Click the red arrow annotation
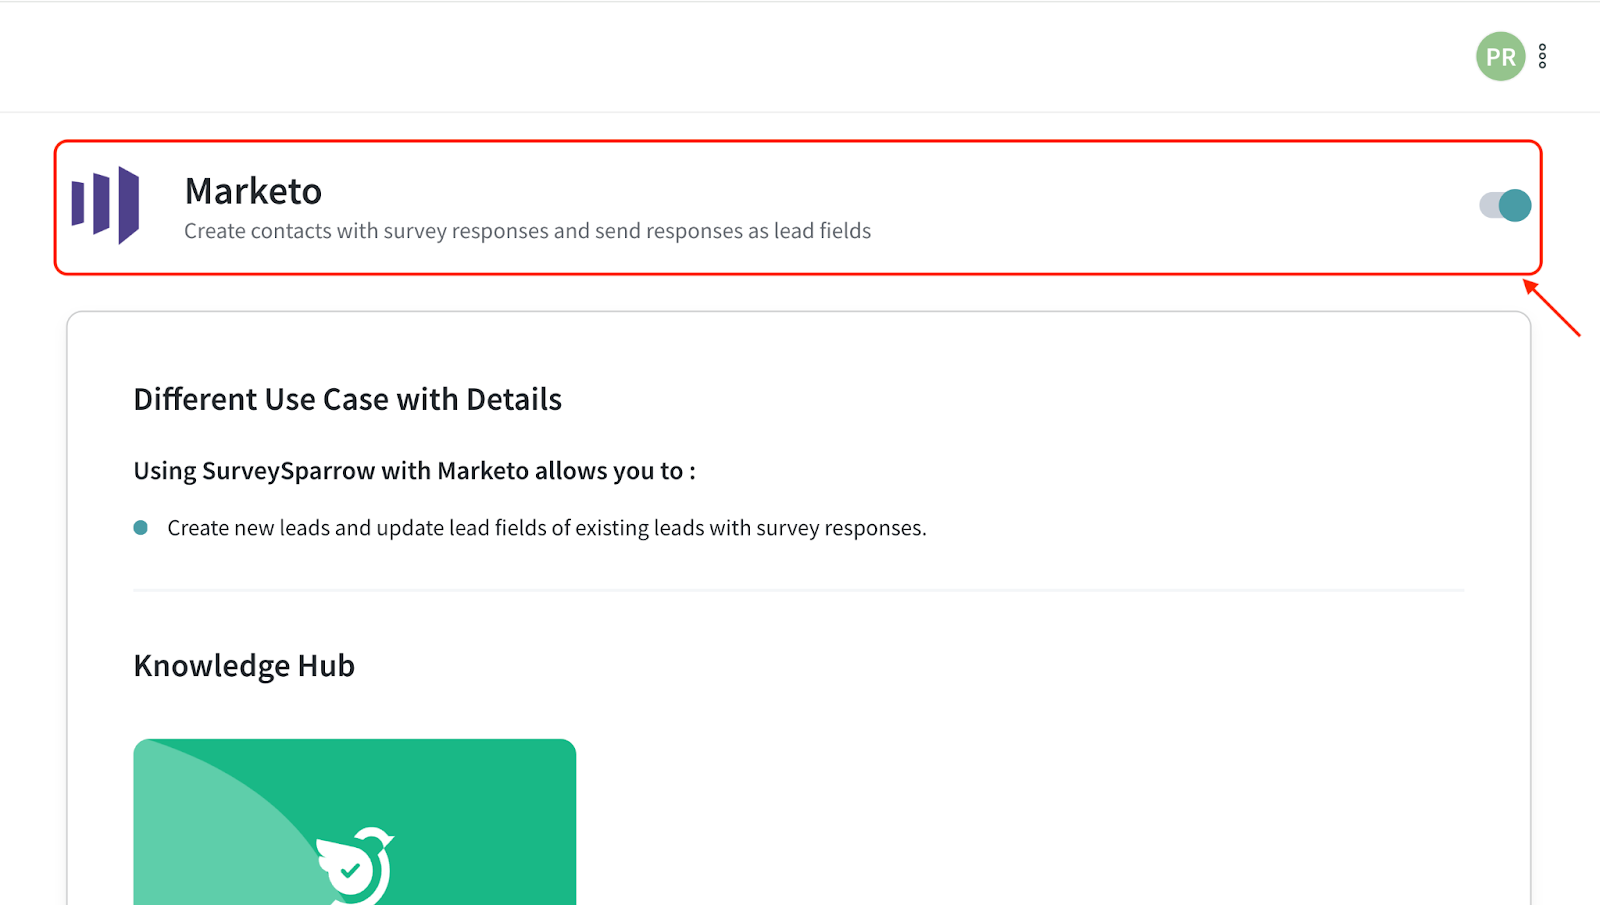This screenshot has height=905, width=1600. tap(1552, 309)
